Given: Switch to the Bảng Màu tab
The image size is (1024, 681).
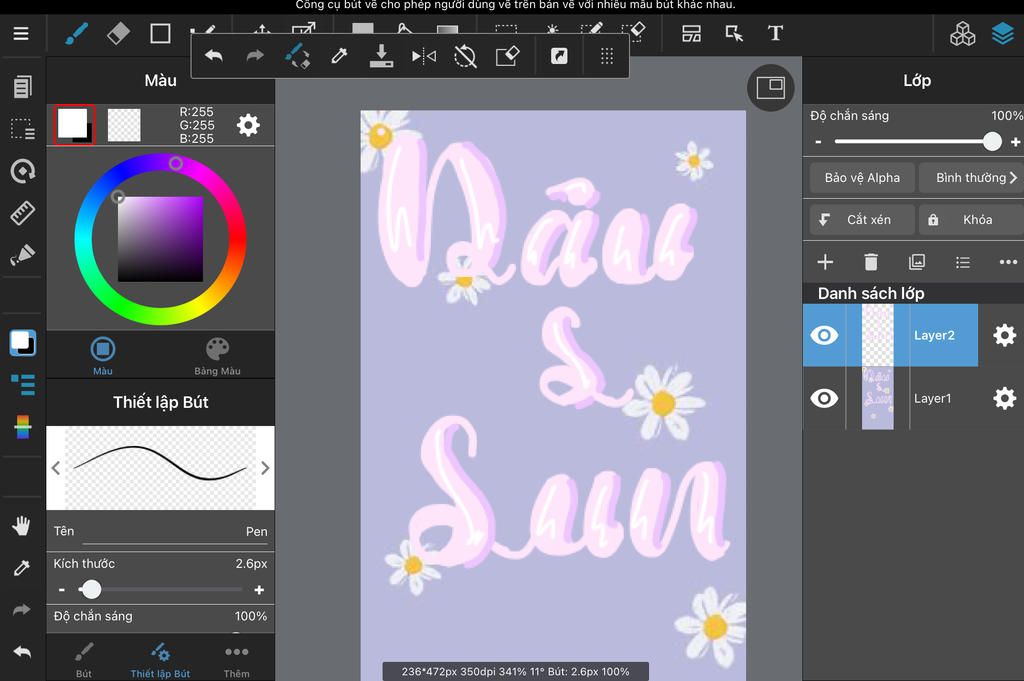Looking at the screenshot, I should (217, 356).
